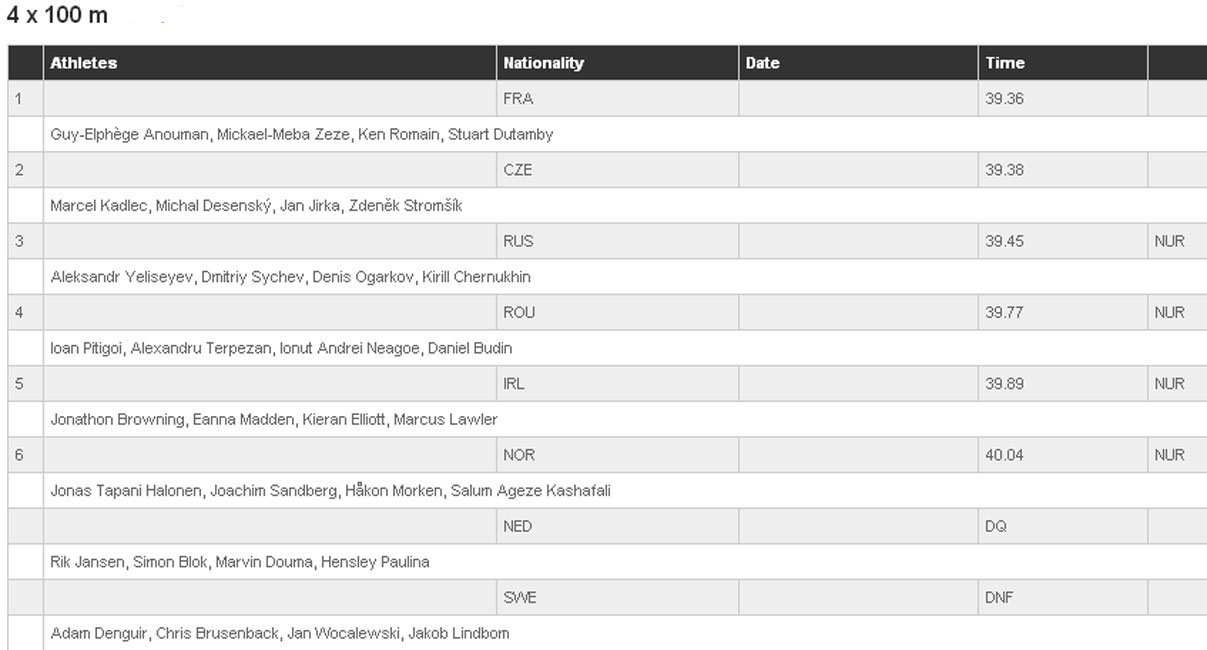Click the 4 x 100 m heading
Screen dimensions: 1207x650
click(x=57, y=17)
